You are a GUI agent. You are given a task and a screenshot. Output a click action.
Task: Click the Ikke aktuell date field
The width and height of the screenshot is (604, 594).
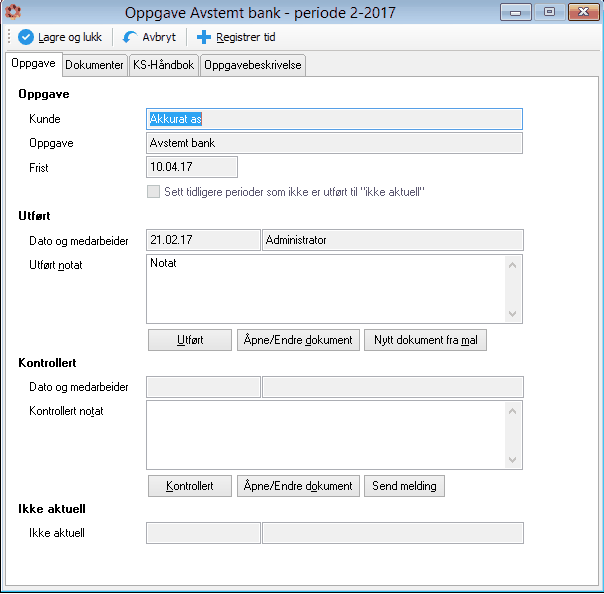coord(203,533)
